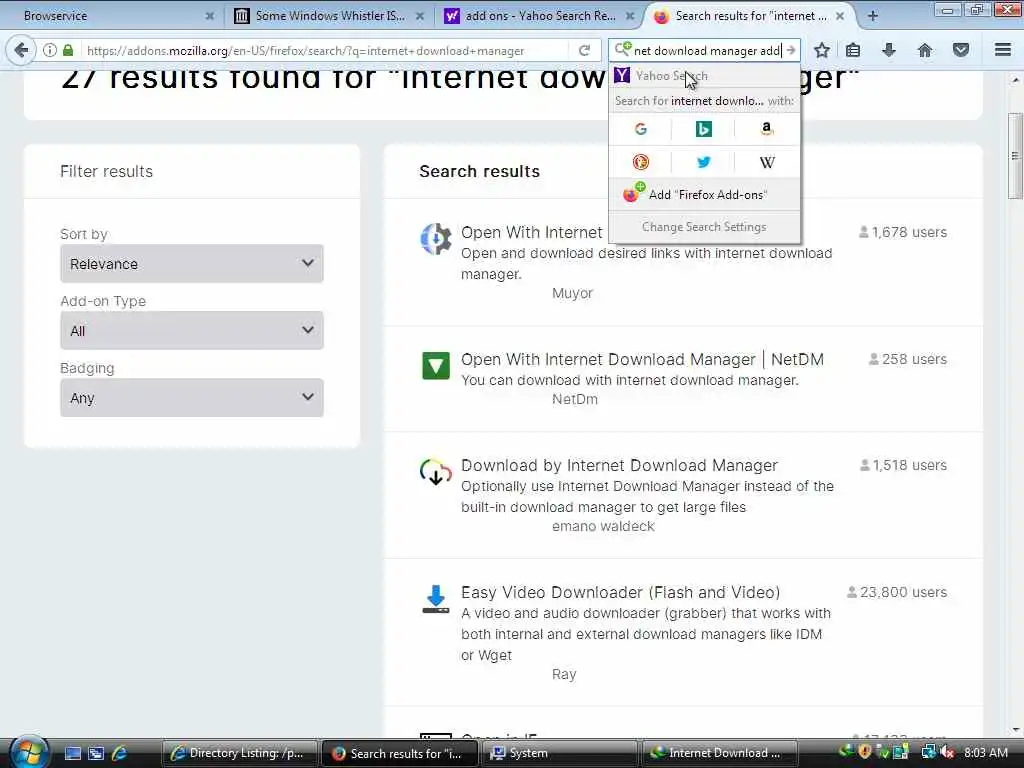Expand the Sort by Relevance dropdown

[191, 264]
